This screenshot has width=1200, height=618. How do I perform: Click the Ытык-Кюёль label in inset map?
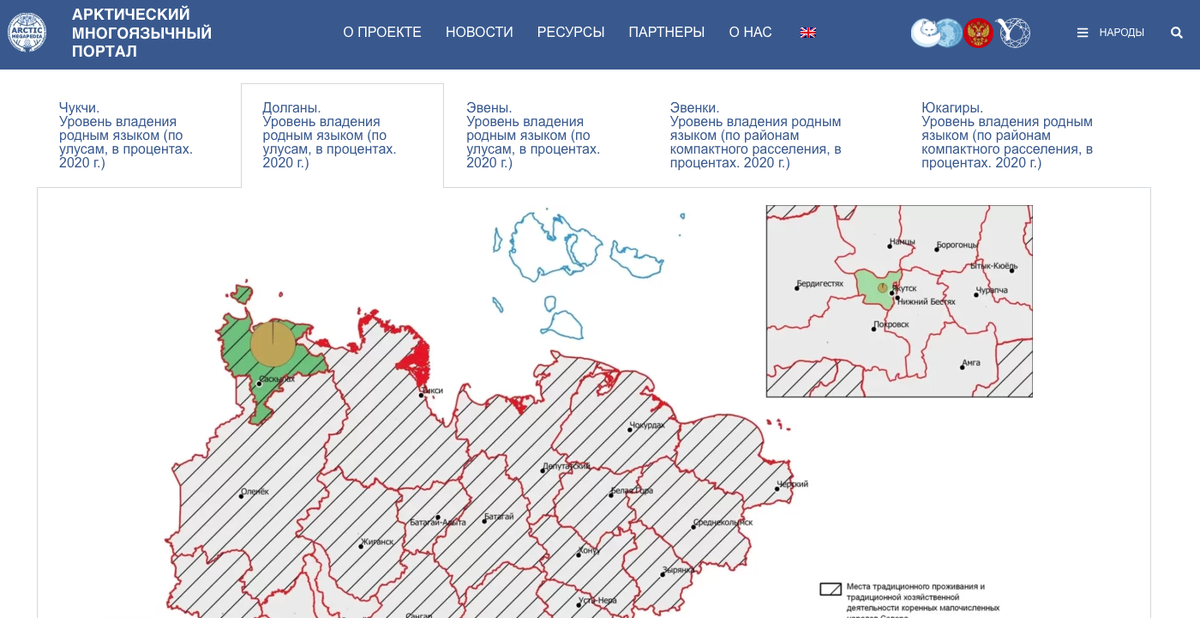(994, 266)
